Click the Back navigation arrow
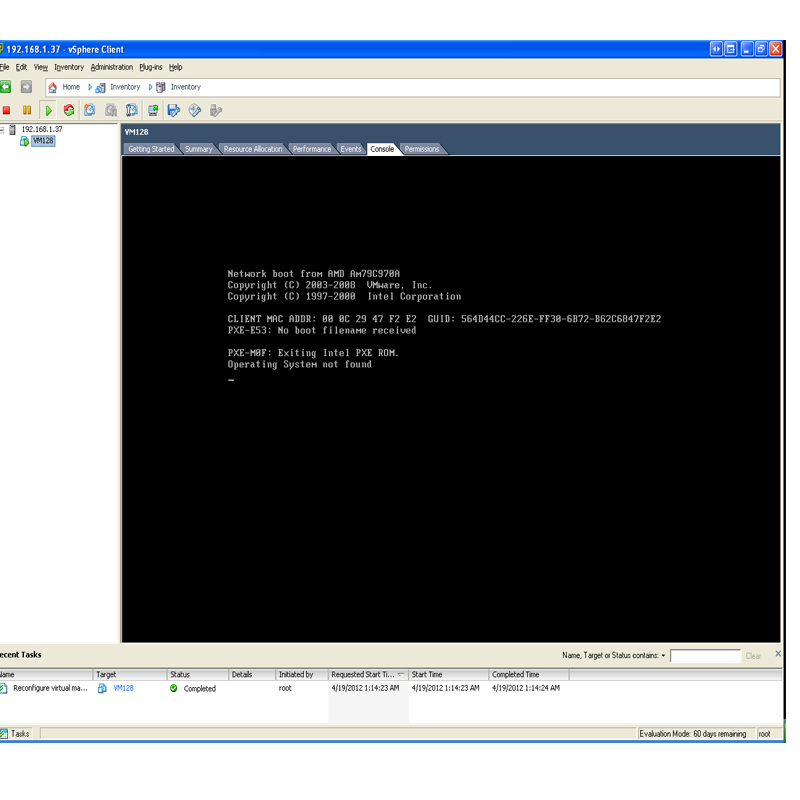The image size is (800, 800). [x=6, y=86]
